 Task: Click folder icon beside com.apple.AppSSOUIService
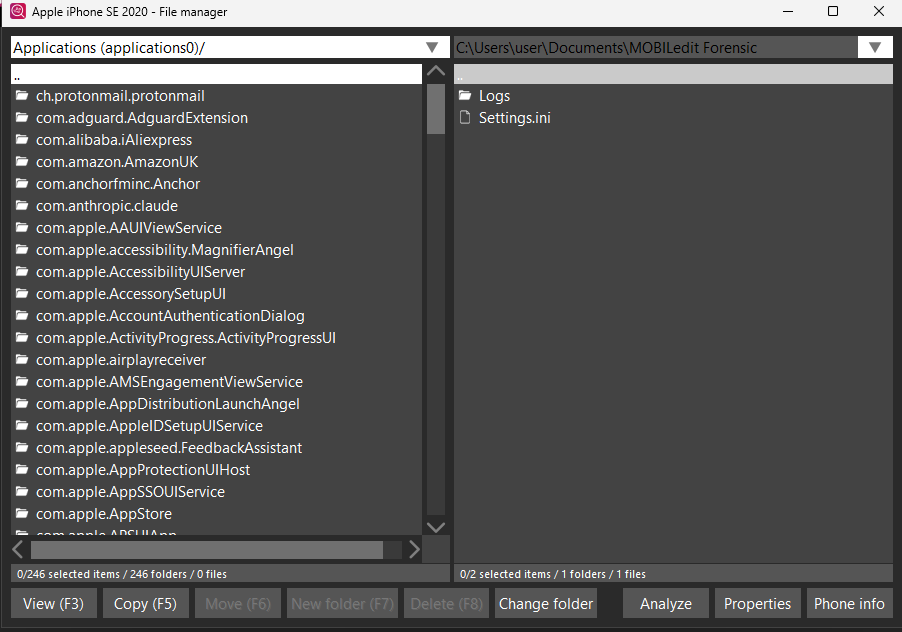coord(22,491)
